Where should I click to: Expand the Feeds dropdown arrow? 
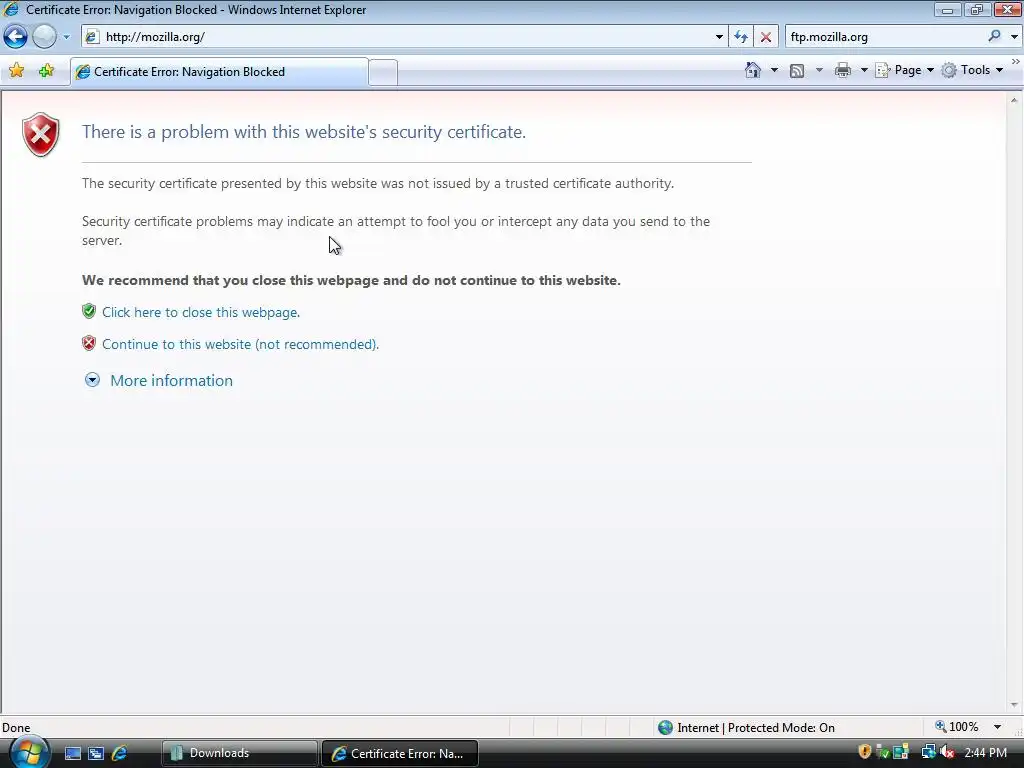[819, 70]
